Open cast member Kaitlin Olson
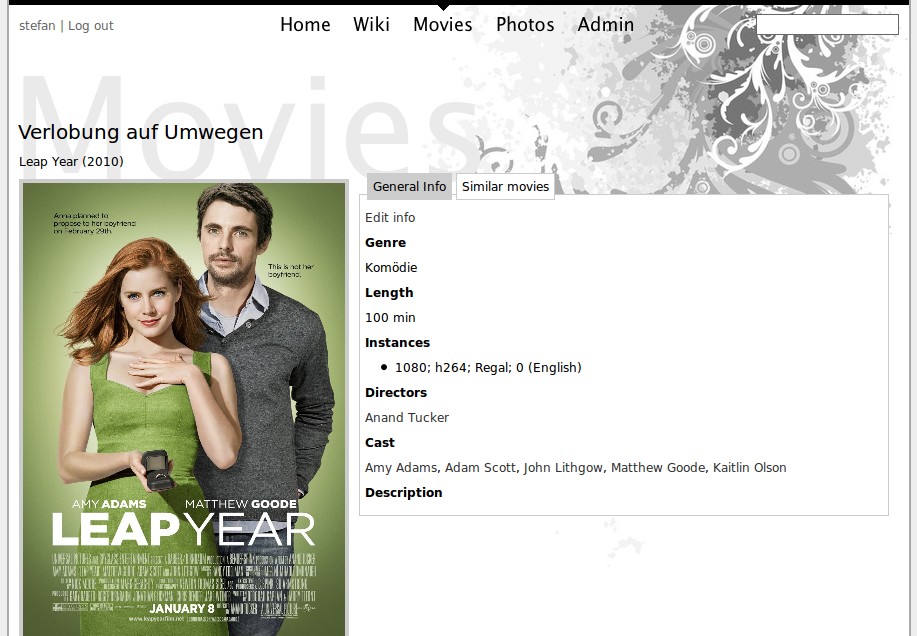The image size is (917, 636). [750, 468]
